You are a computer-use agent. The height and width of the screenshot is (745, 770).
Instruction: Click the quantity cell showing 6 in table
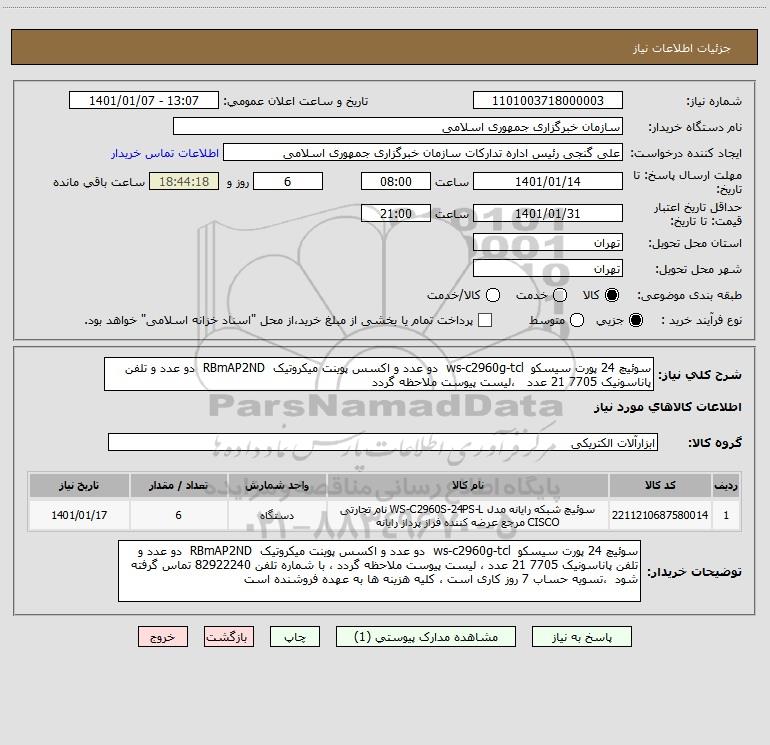178,515
